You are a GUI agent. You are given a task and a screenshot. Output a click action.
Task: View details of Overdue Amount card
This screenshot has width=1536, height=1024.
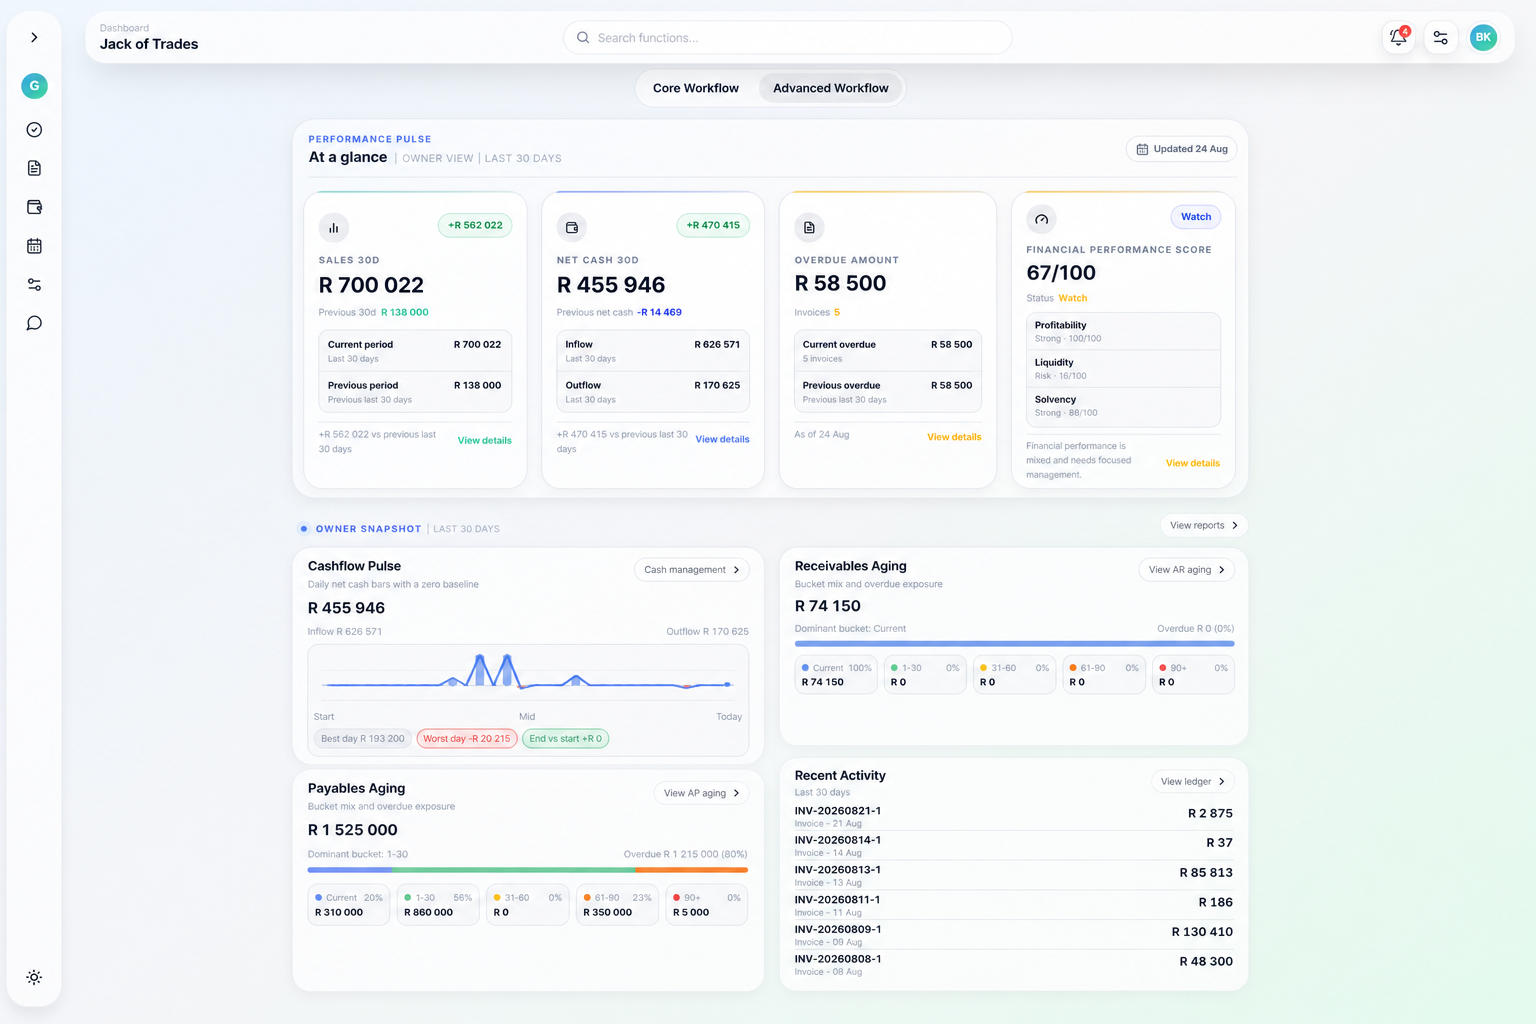(x=954, y=437)
